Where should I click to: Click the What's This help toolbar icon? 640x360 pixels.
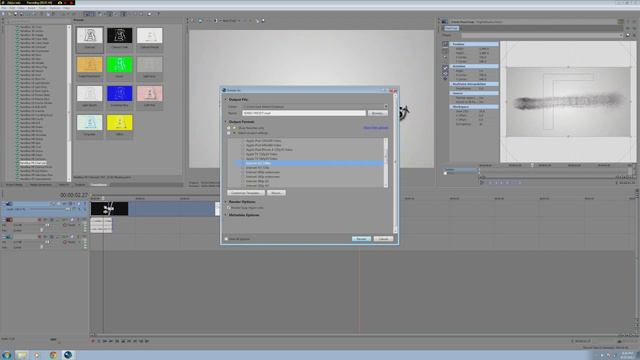click(x=158, y=14)
